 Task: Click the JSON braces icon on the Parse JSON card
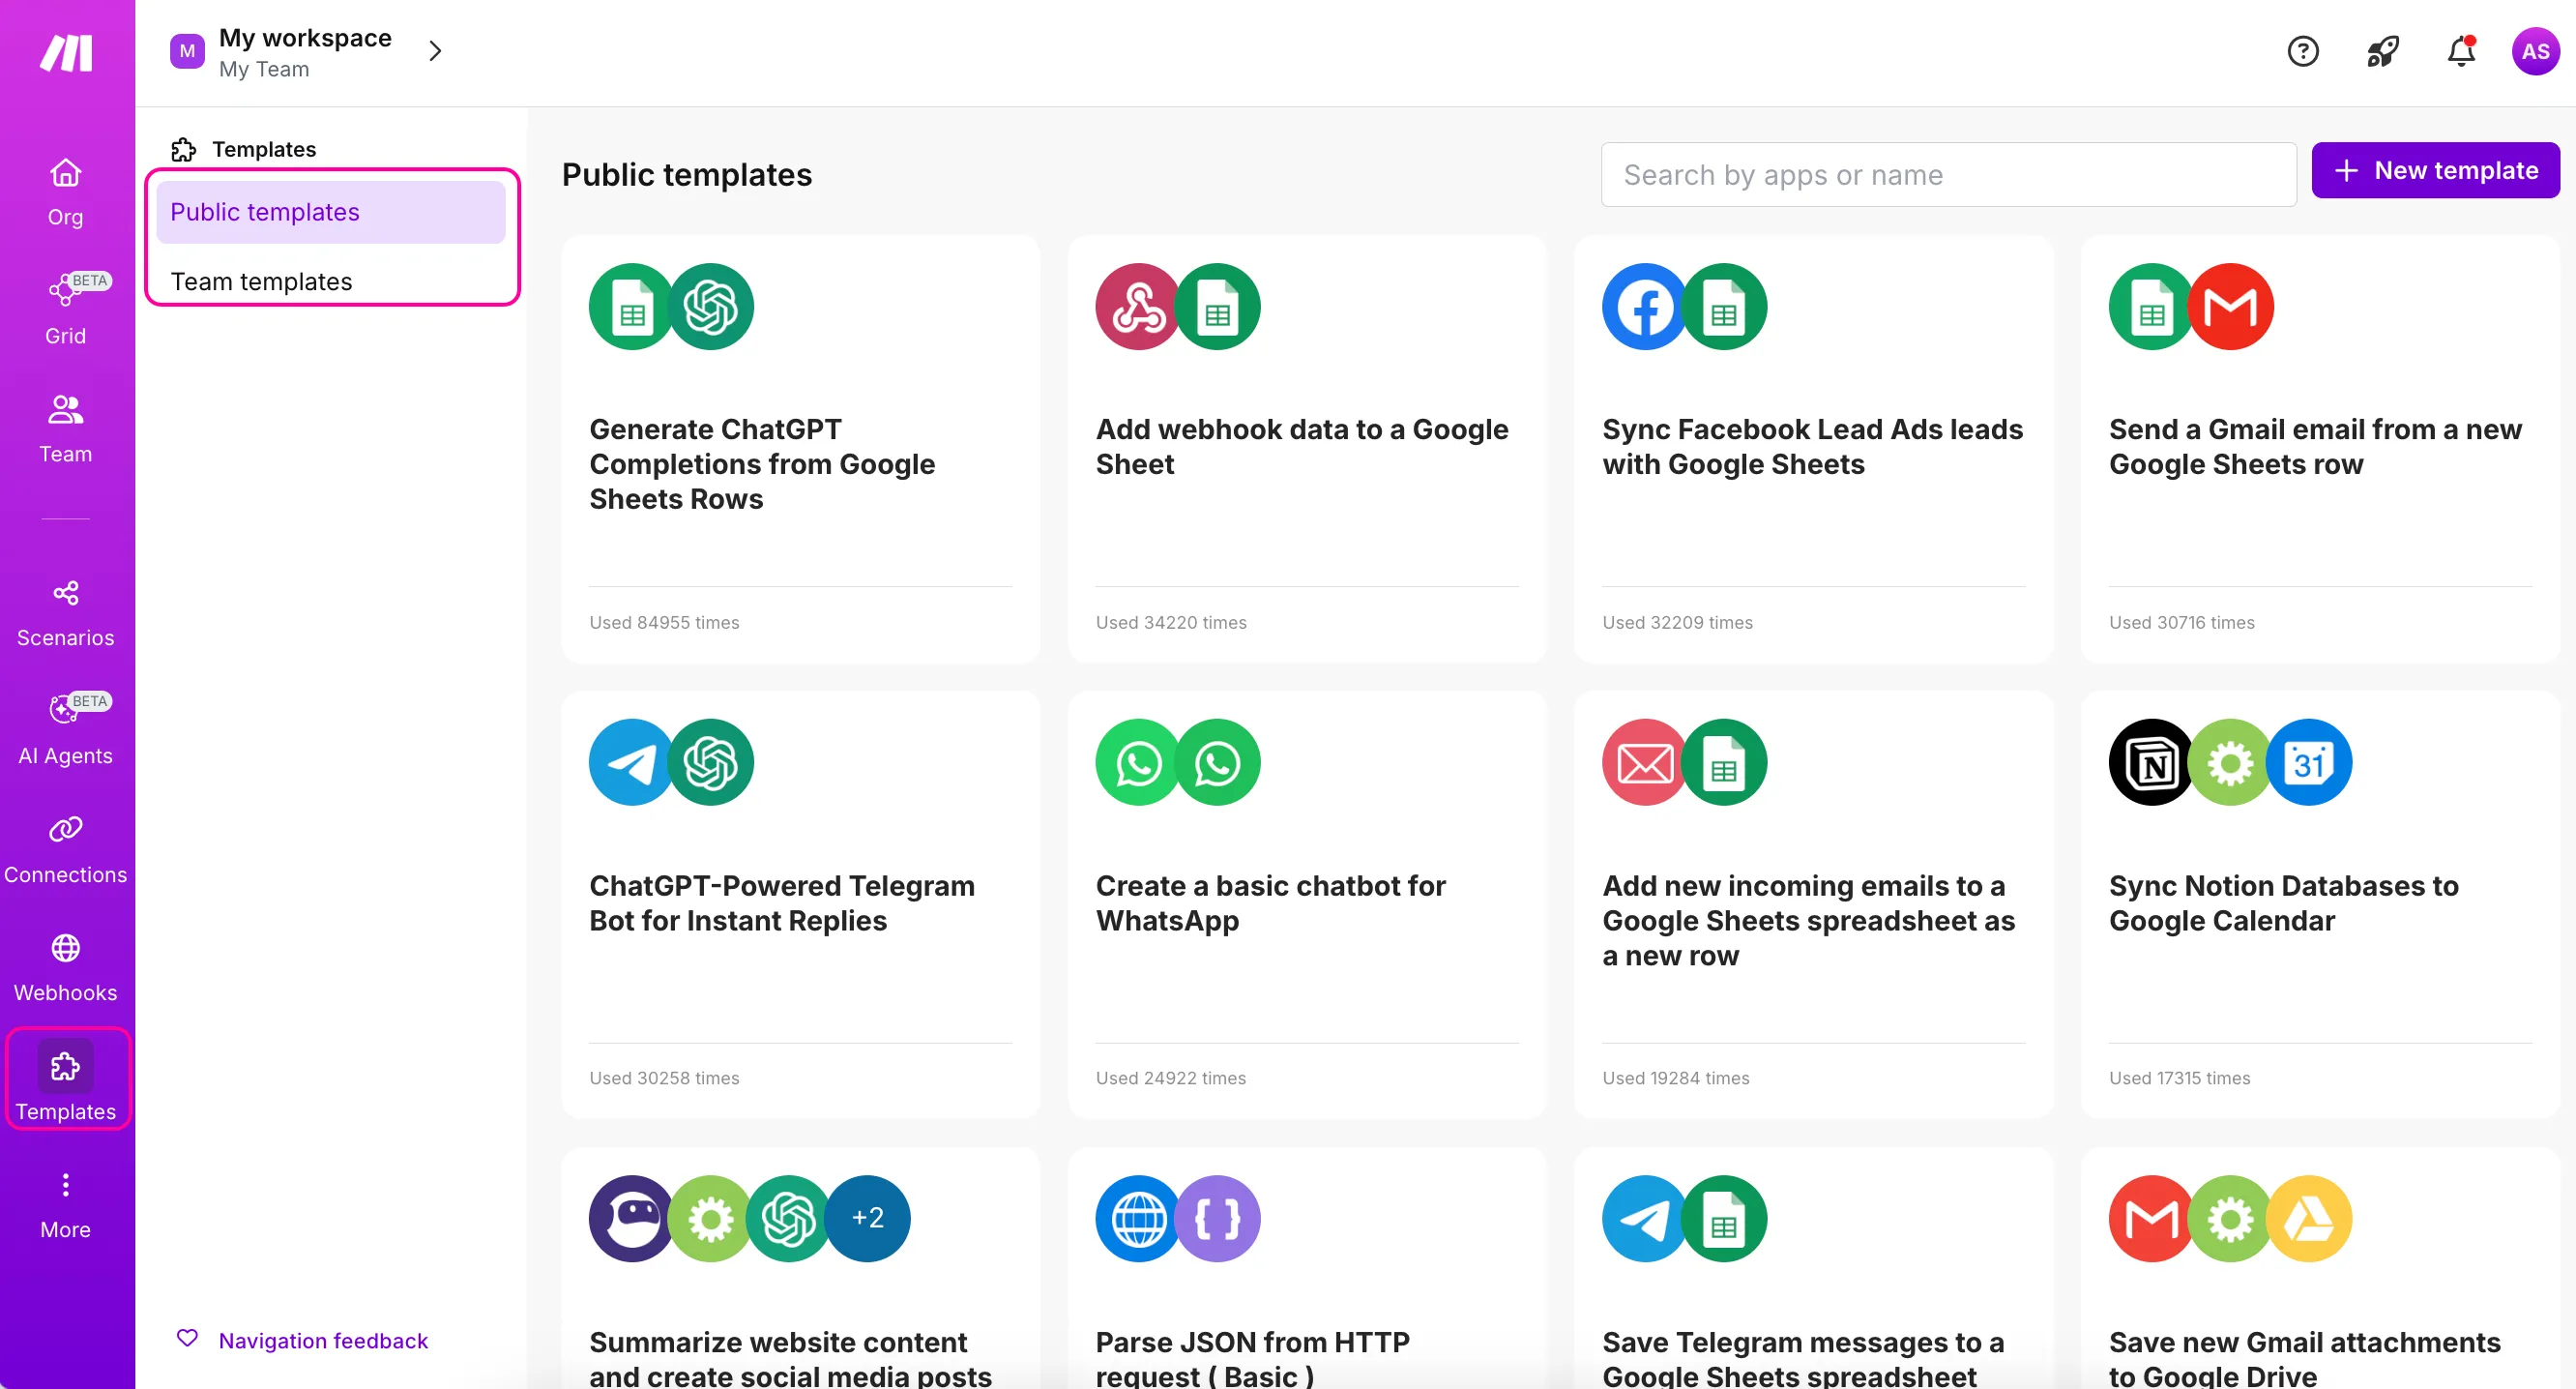1217,1218
